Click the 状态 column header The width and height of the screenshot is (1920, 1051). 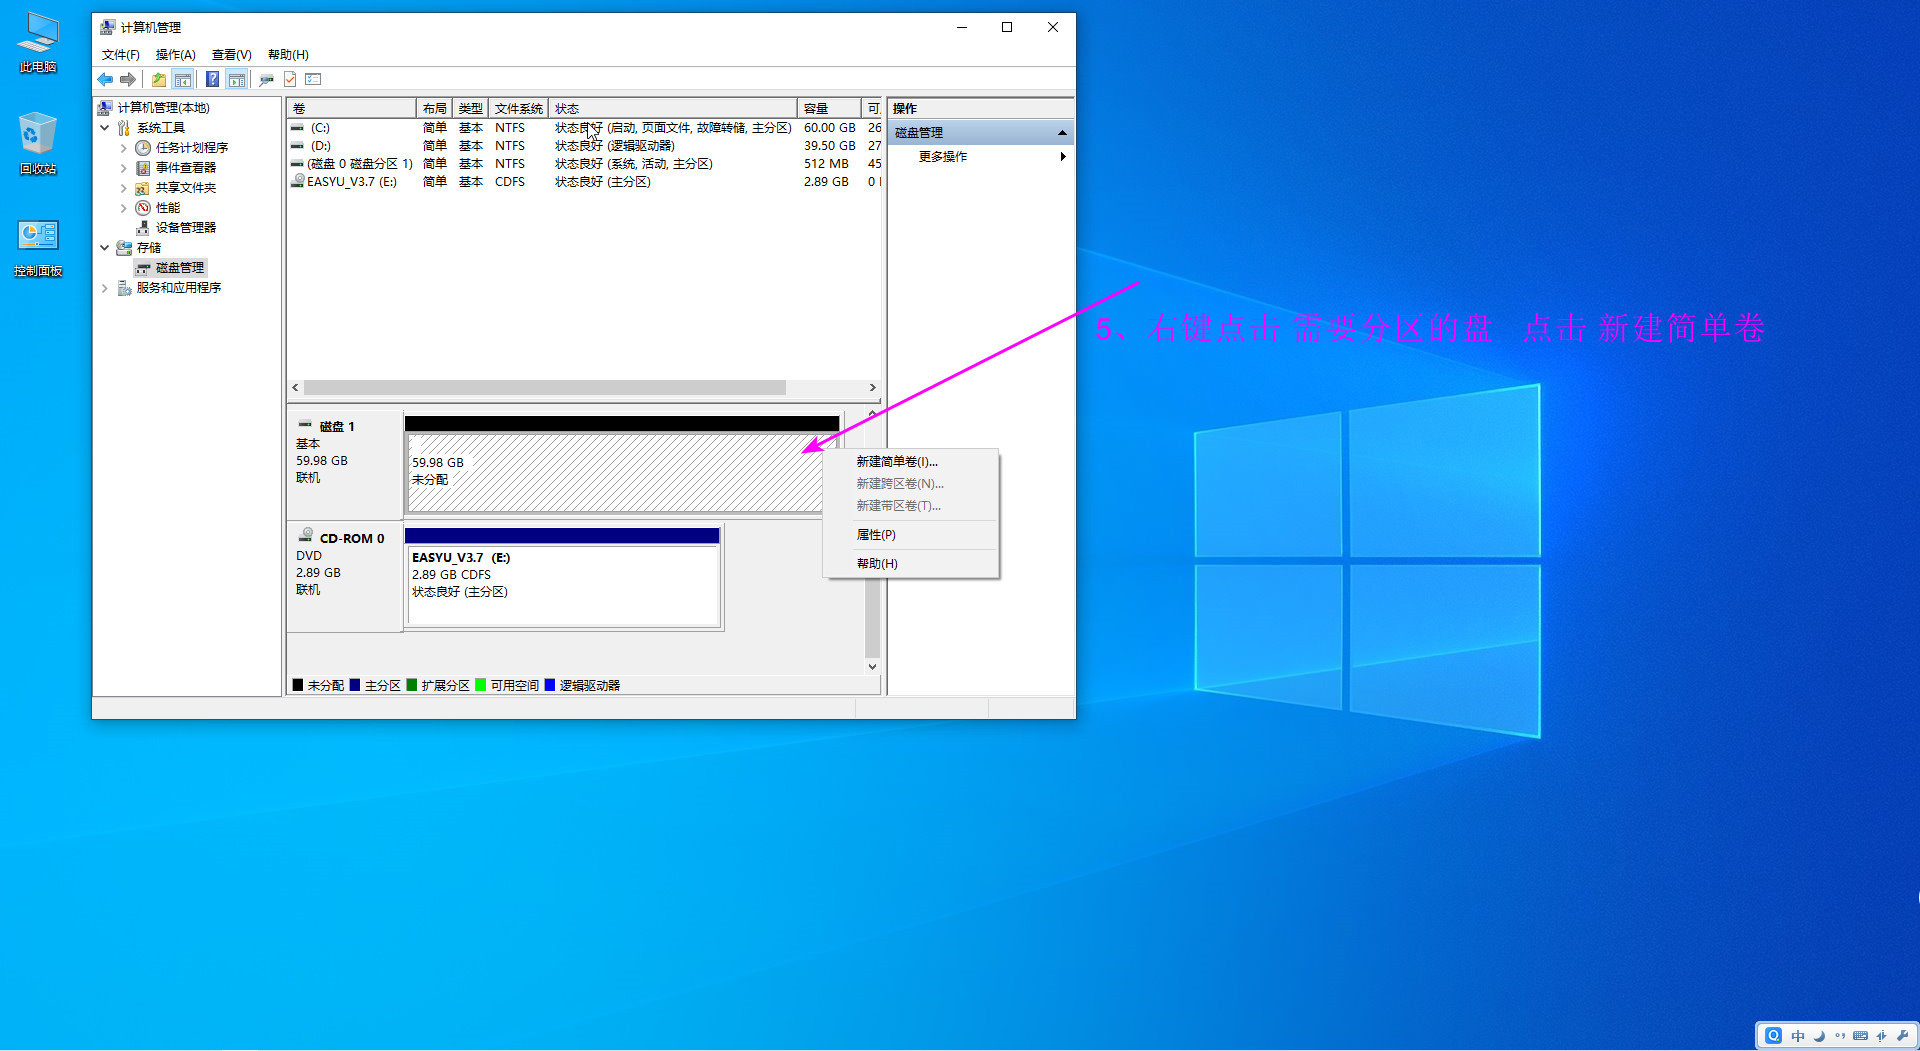pos(672,108)
